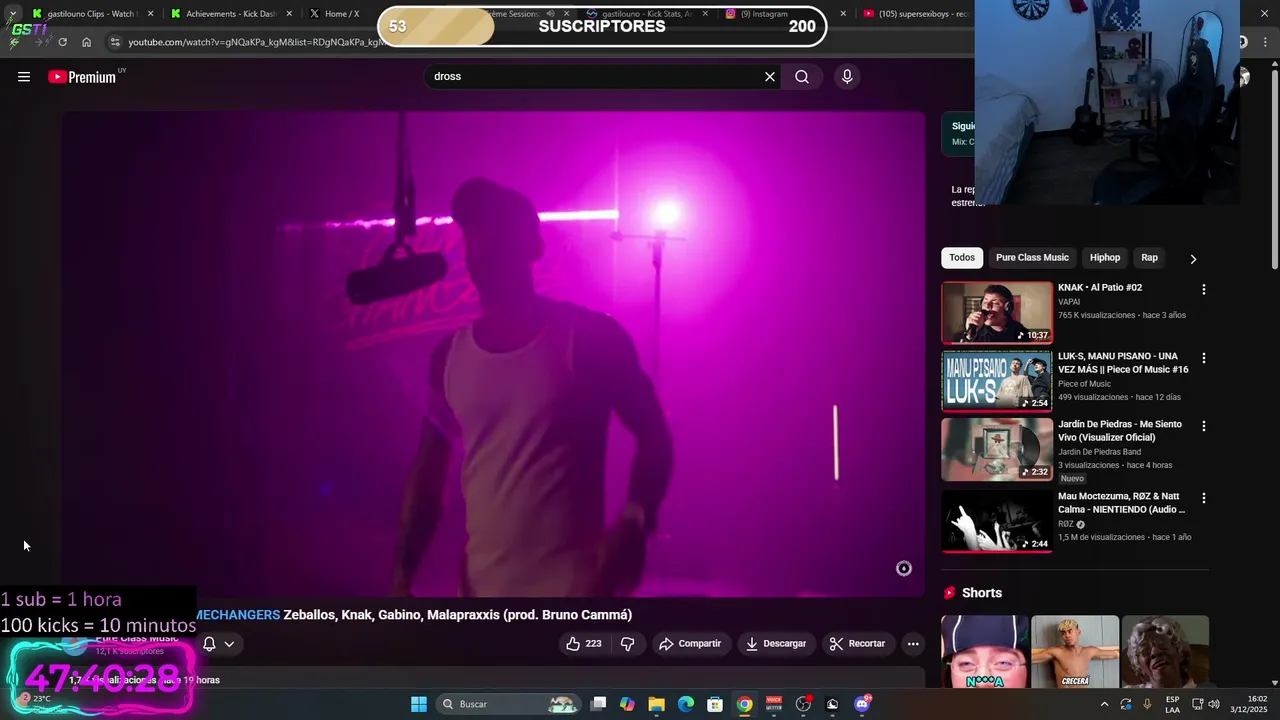Open the first Shorts thumbnail with 'N***A' caption
This screenshot has width=1280, height=720.
985,652
